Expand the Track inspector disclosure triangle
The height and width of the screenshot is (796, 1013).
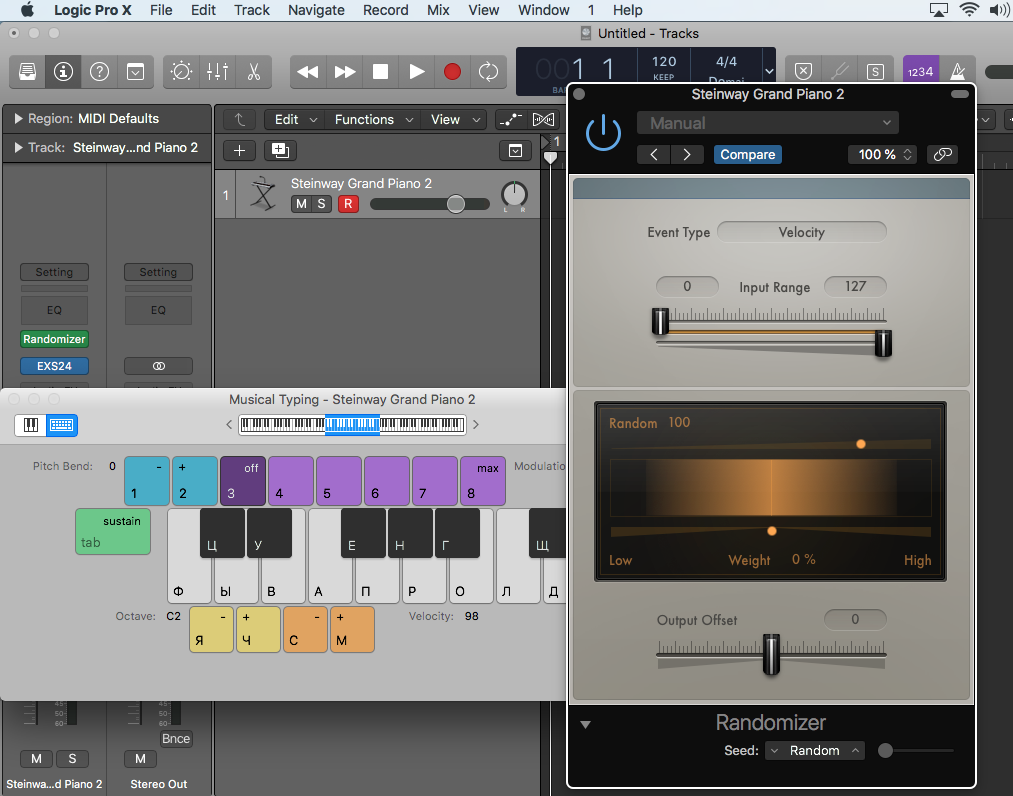pos(18,148)
